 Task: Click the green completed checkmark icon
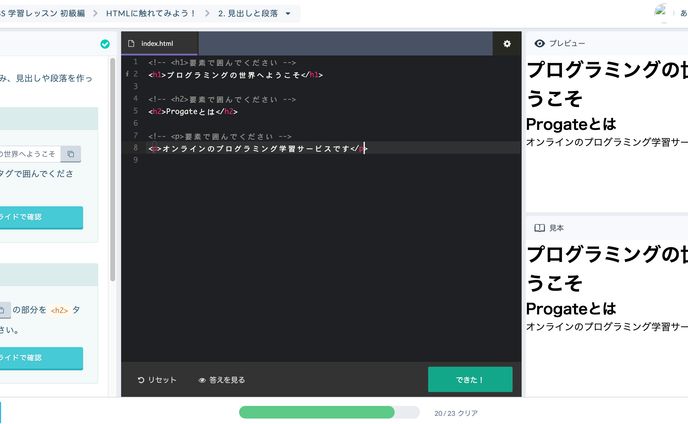tap(105, 44)
